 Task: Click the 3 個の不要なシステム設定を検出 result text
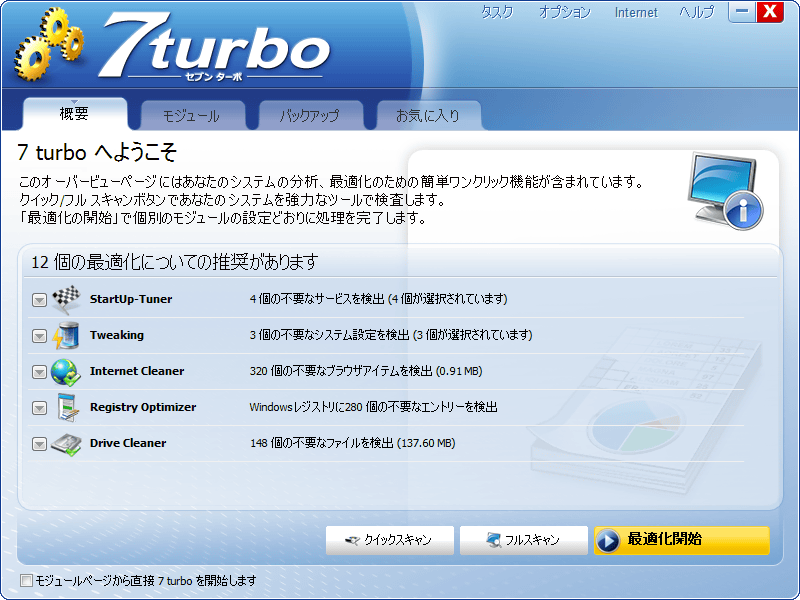(391, 335)
